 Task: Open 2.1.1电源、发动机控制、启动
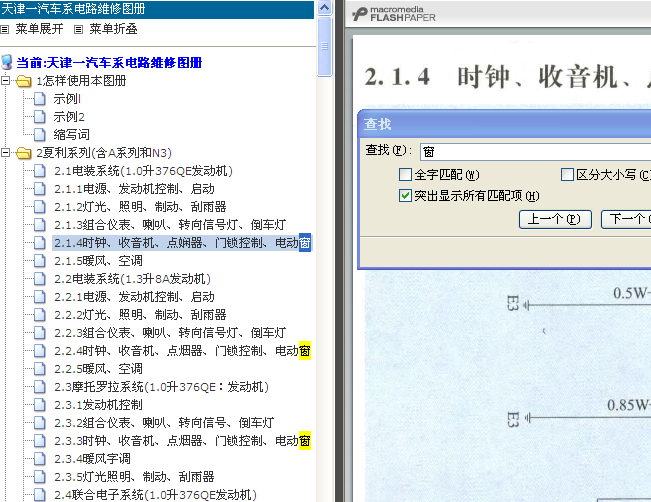(x=134, y=189)
